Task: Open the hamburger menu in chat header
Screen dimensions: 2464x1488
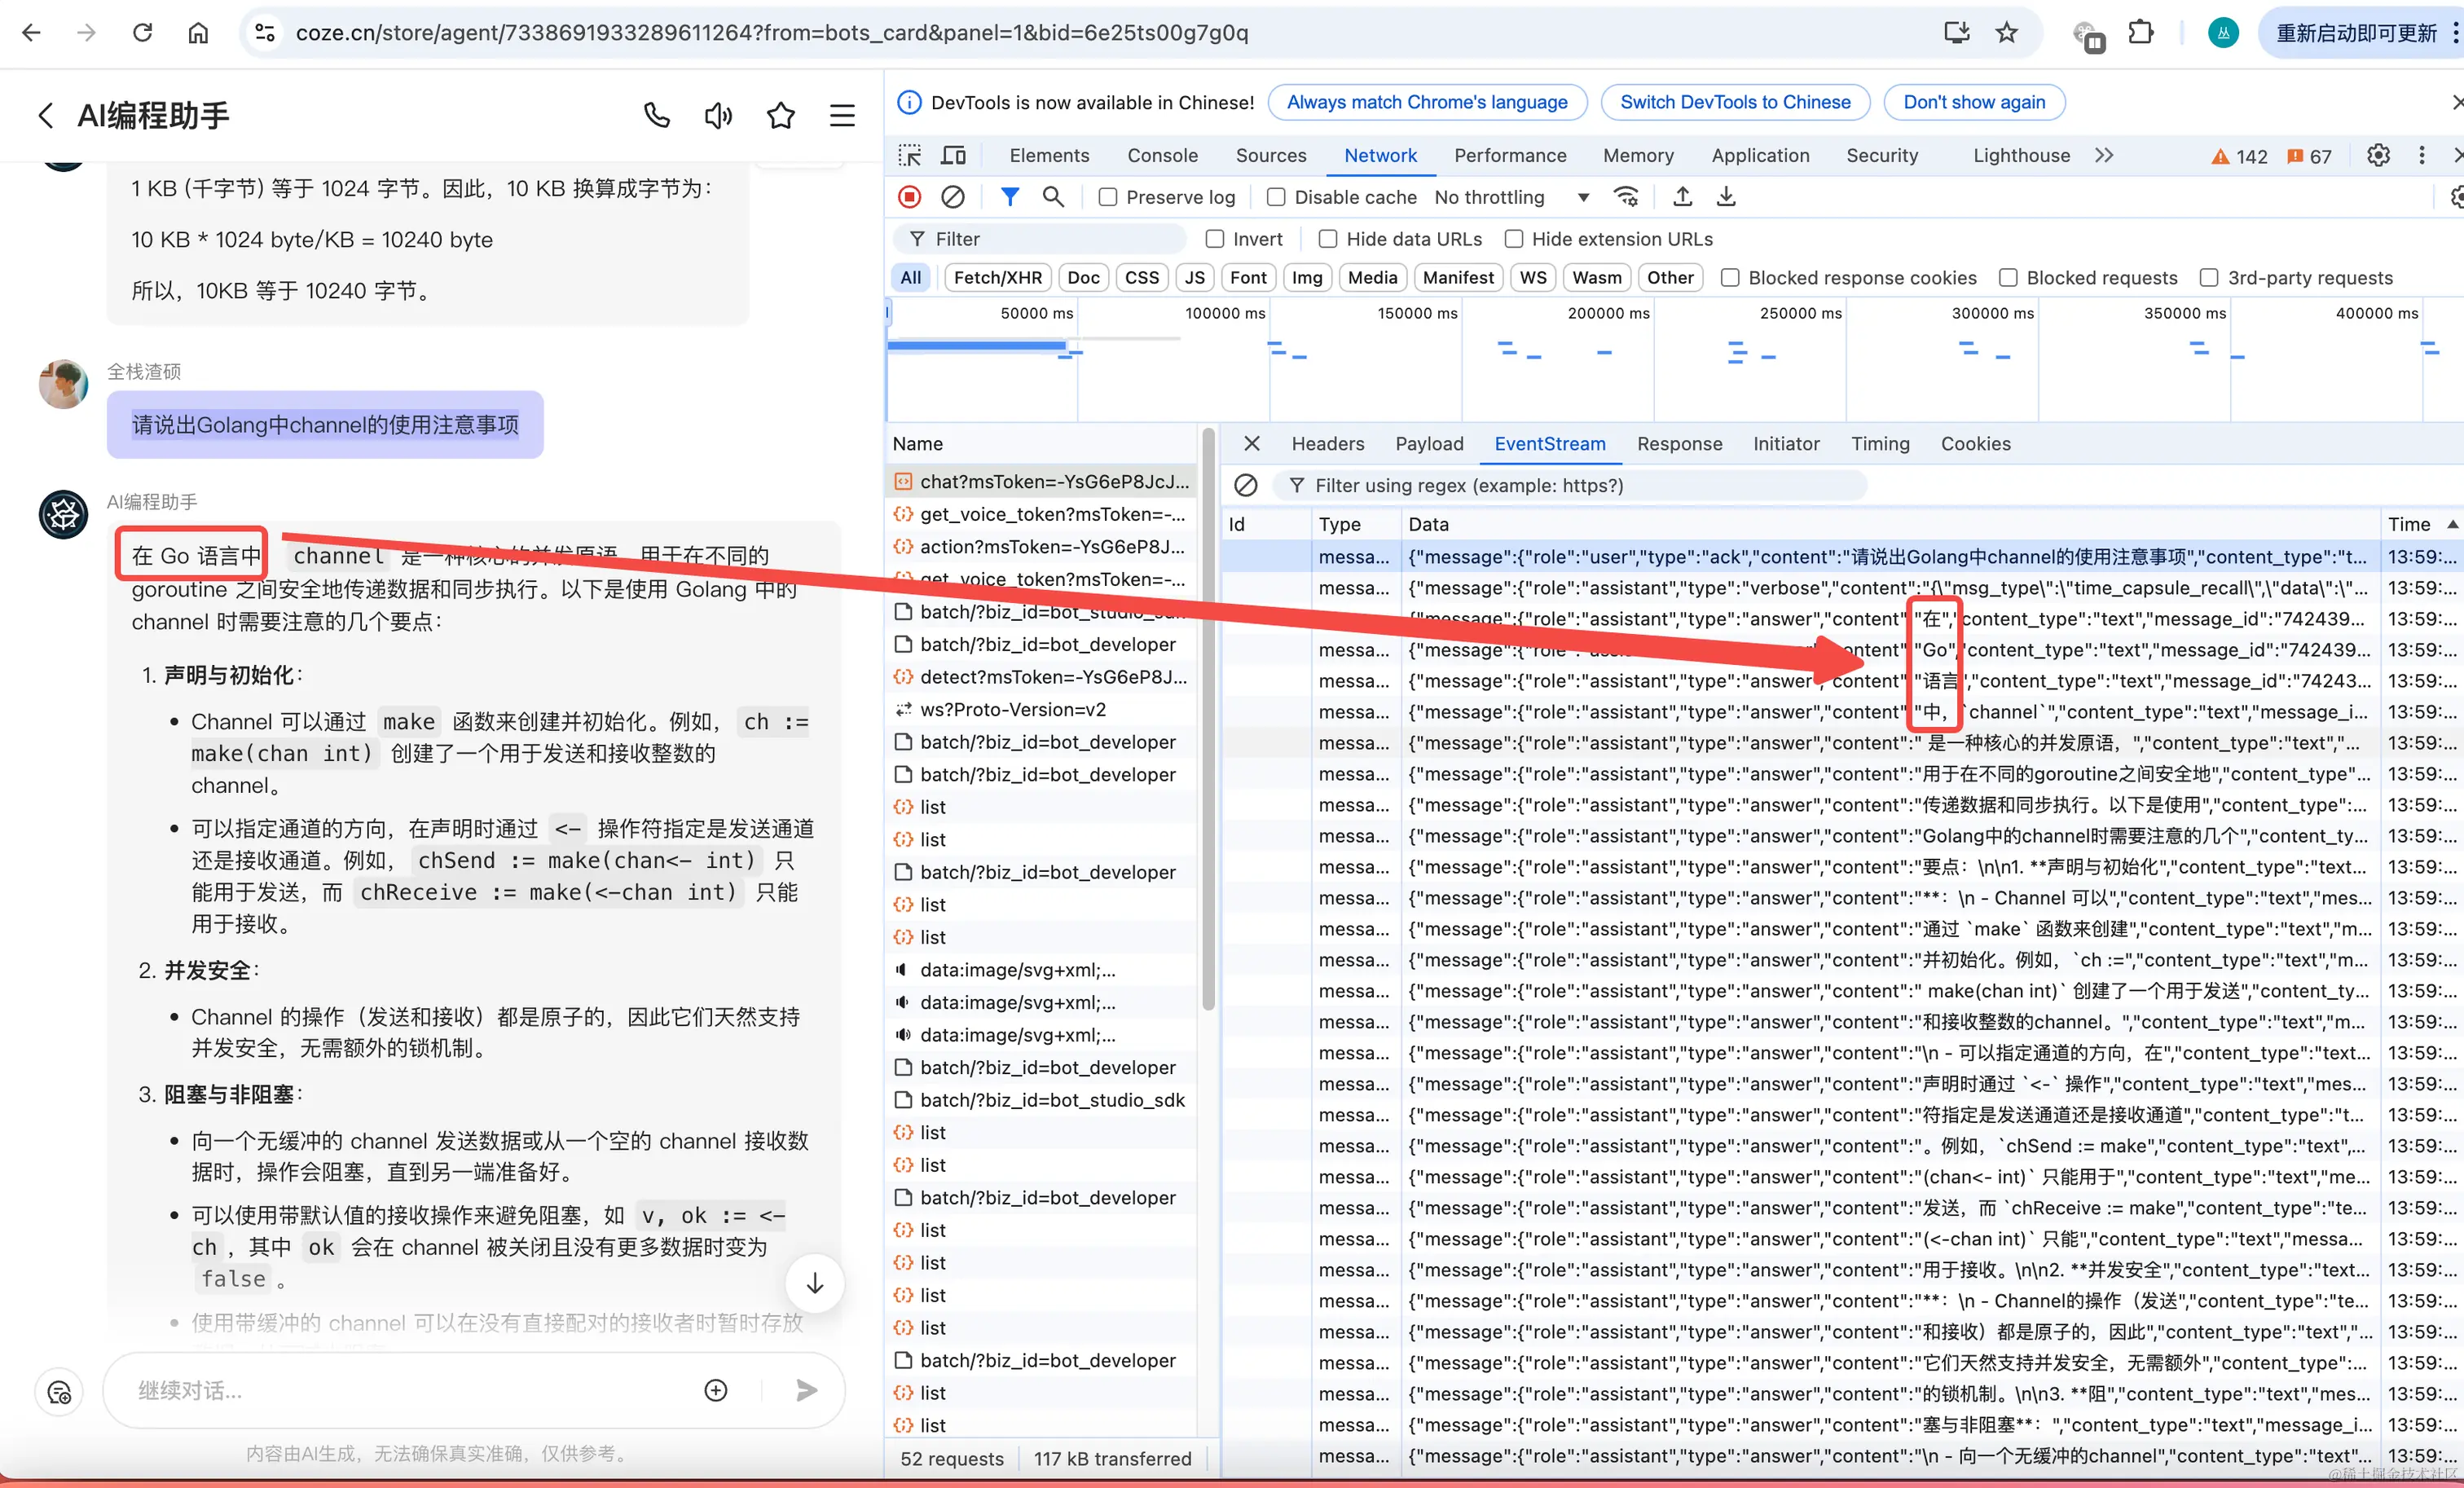Action: click(842, 116)
